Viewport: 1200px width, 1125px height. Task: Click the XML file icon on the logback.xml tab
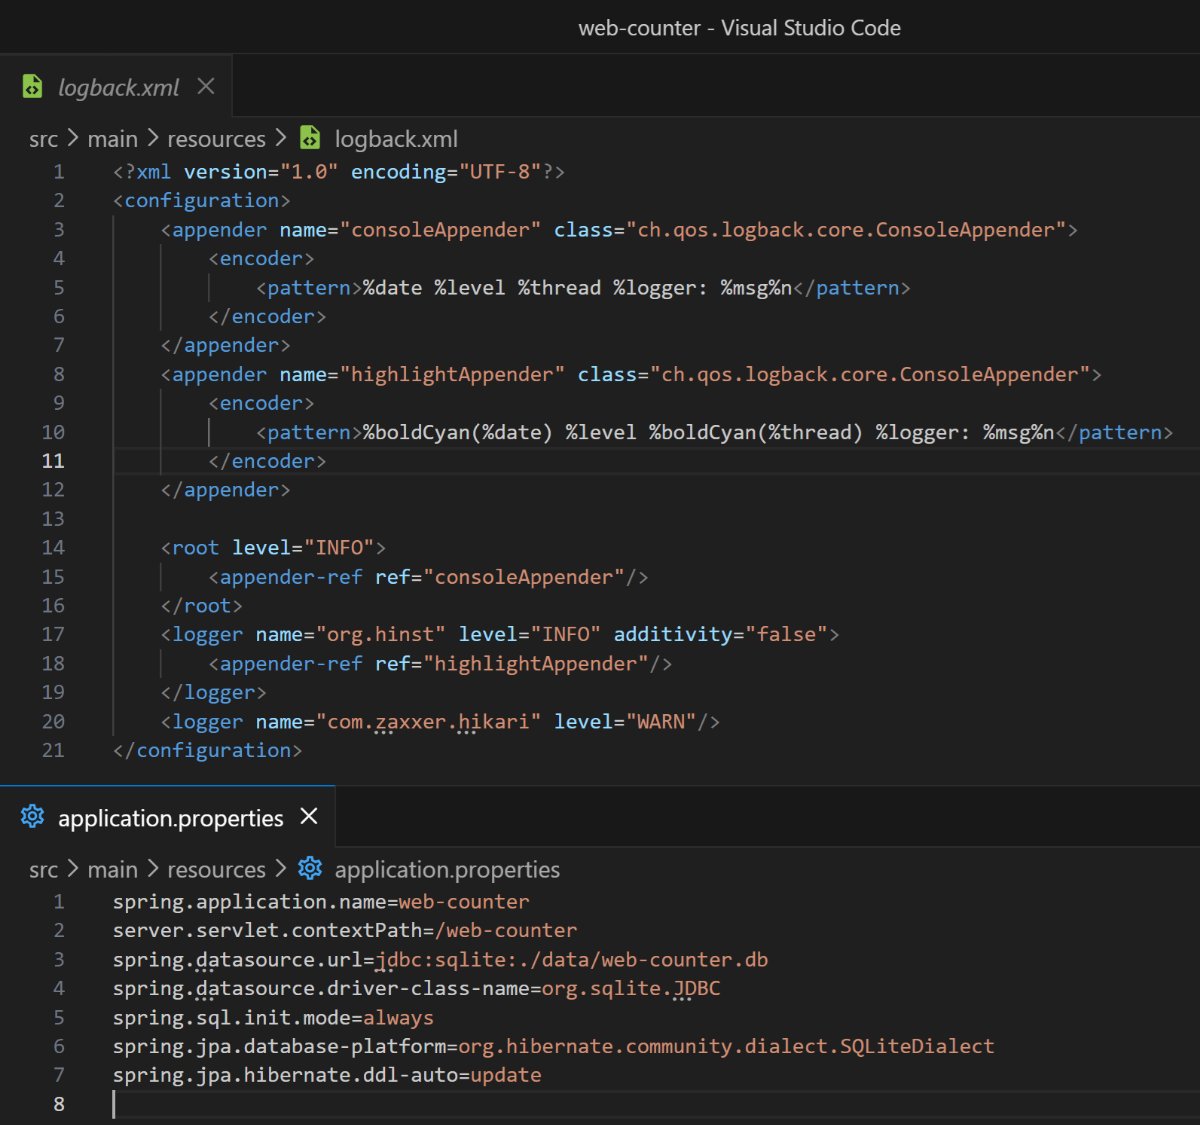click(x=33, y=87)
